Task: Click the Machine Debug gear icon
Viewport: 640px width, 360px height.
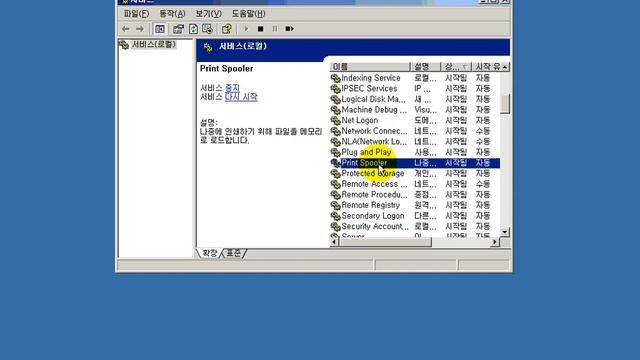Action: click(336, 110)
